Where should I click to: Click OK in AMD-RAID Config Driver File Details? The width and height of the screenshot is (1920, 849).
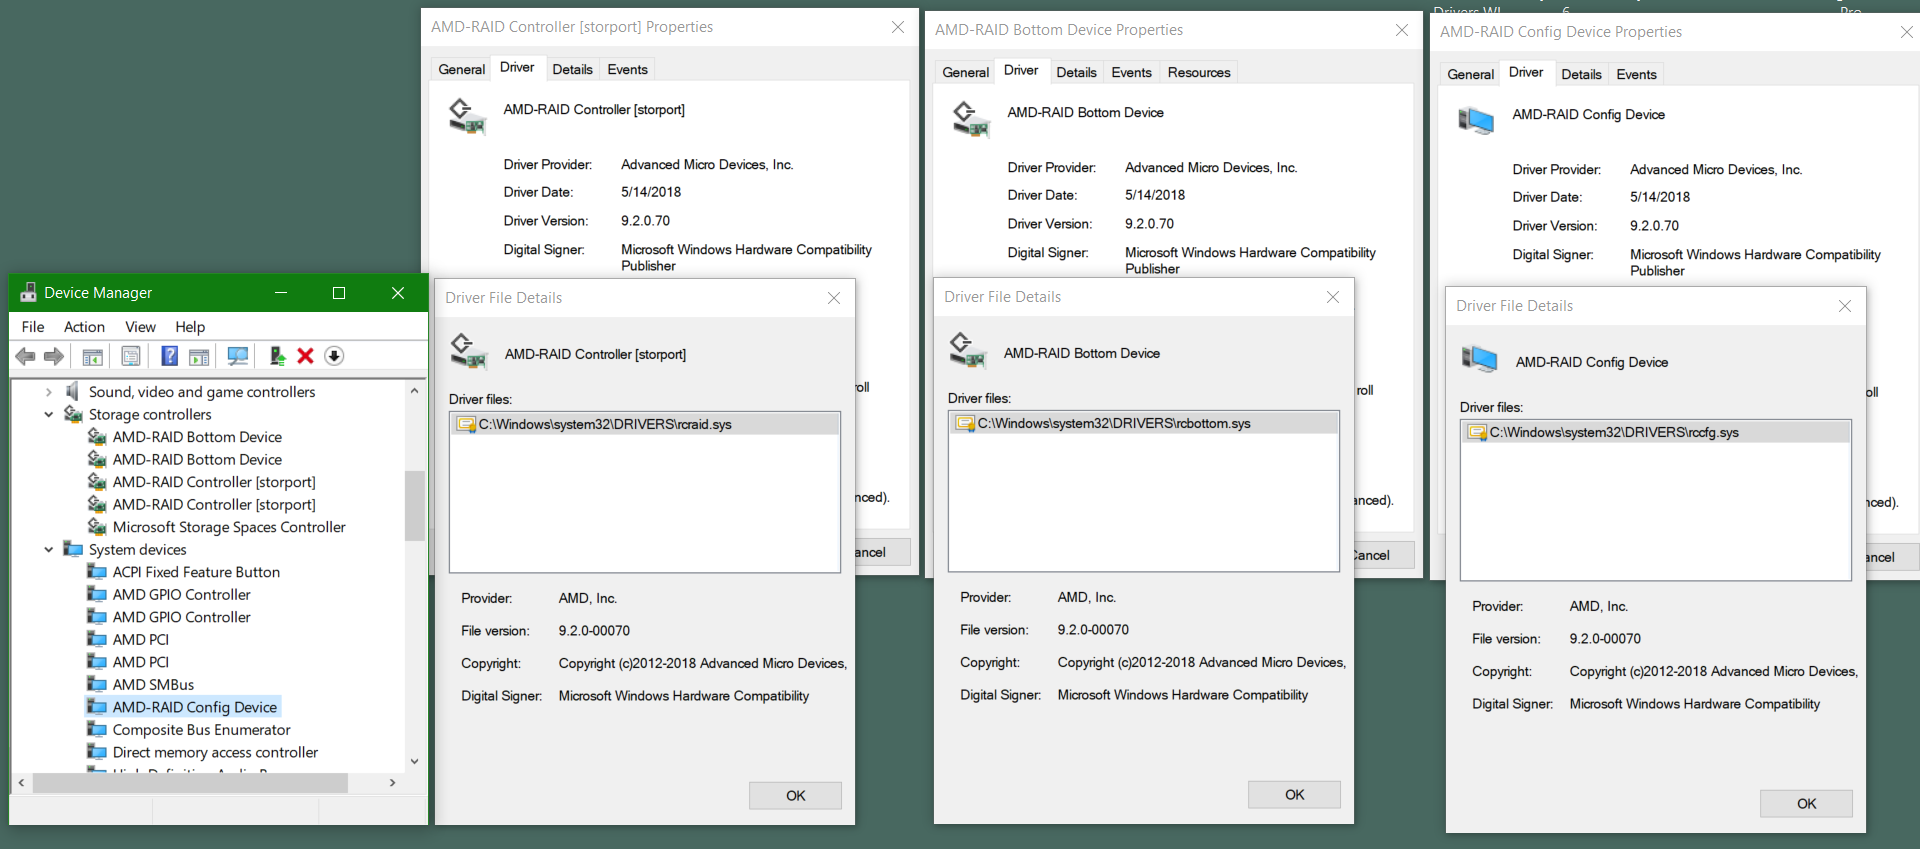coord(1806,803)
